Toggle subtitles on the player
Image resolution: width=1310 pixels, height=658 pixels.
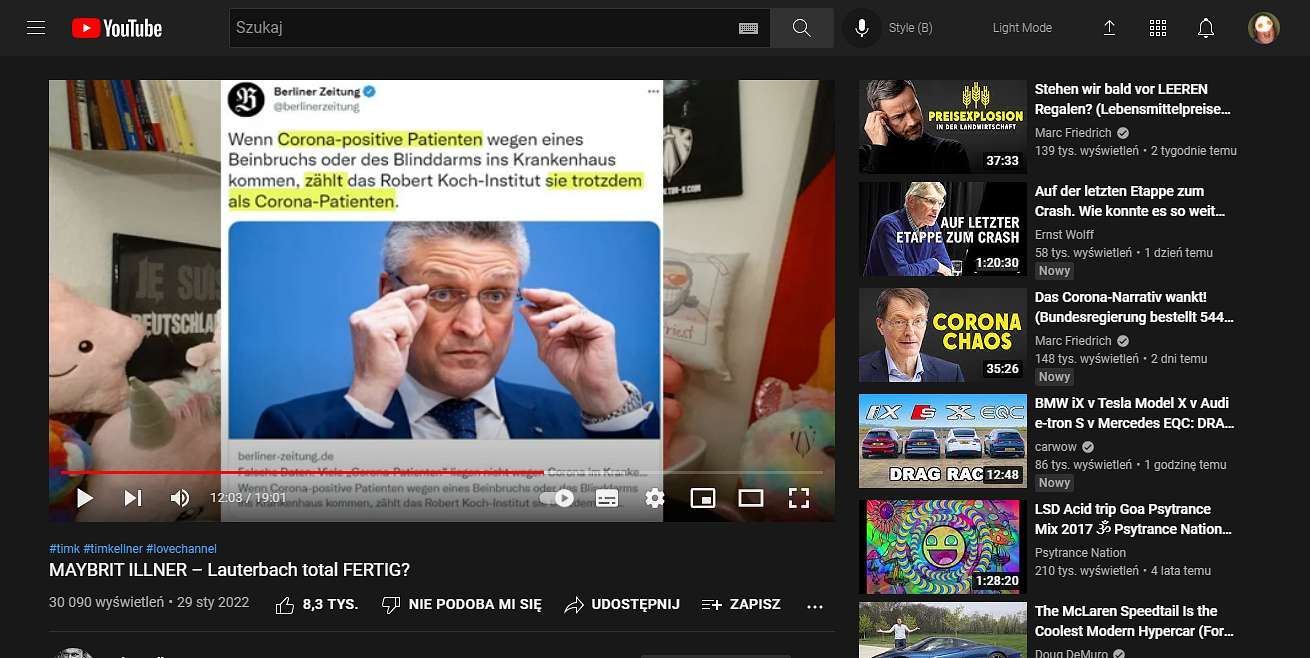[x=607, y=498]
